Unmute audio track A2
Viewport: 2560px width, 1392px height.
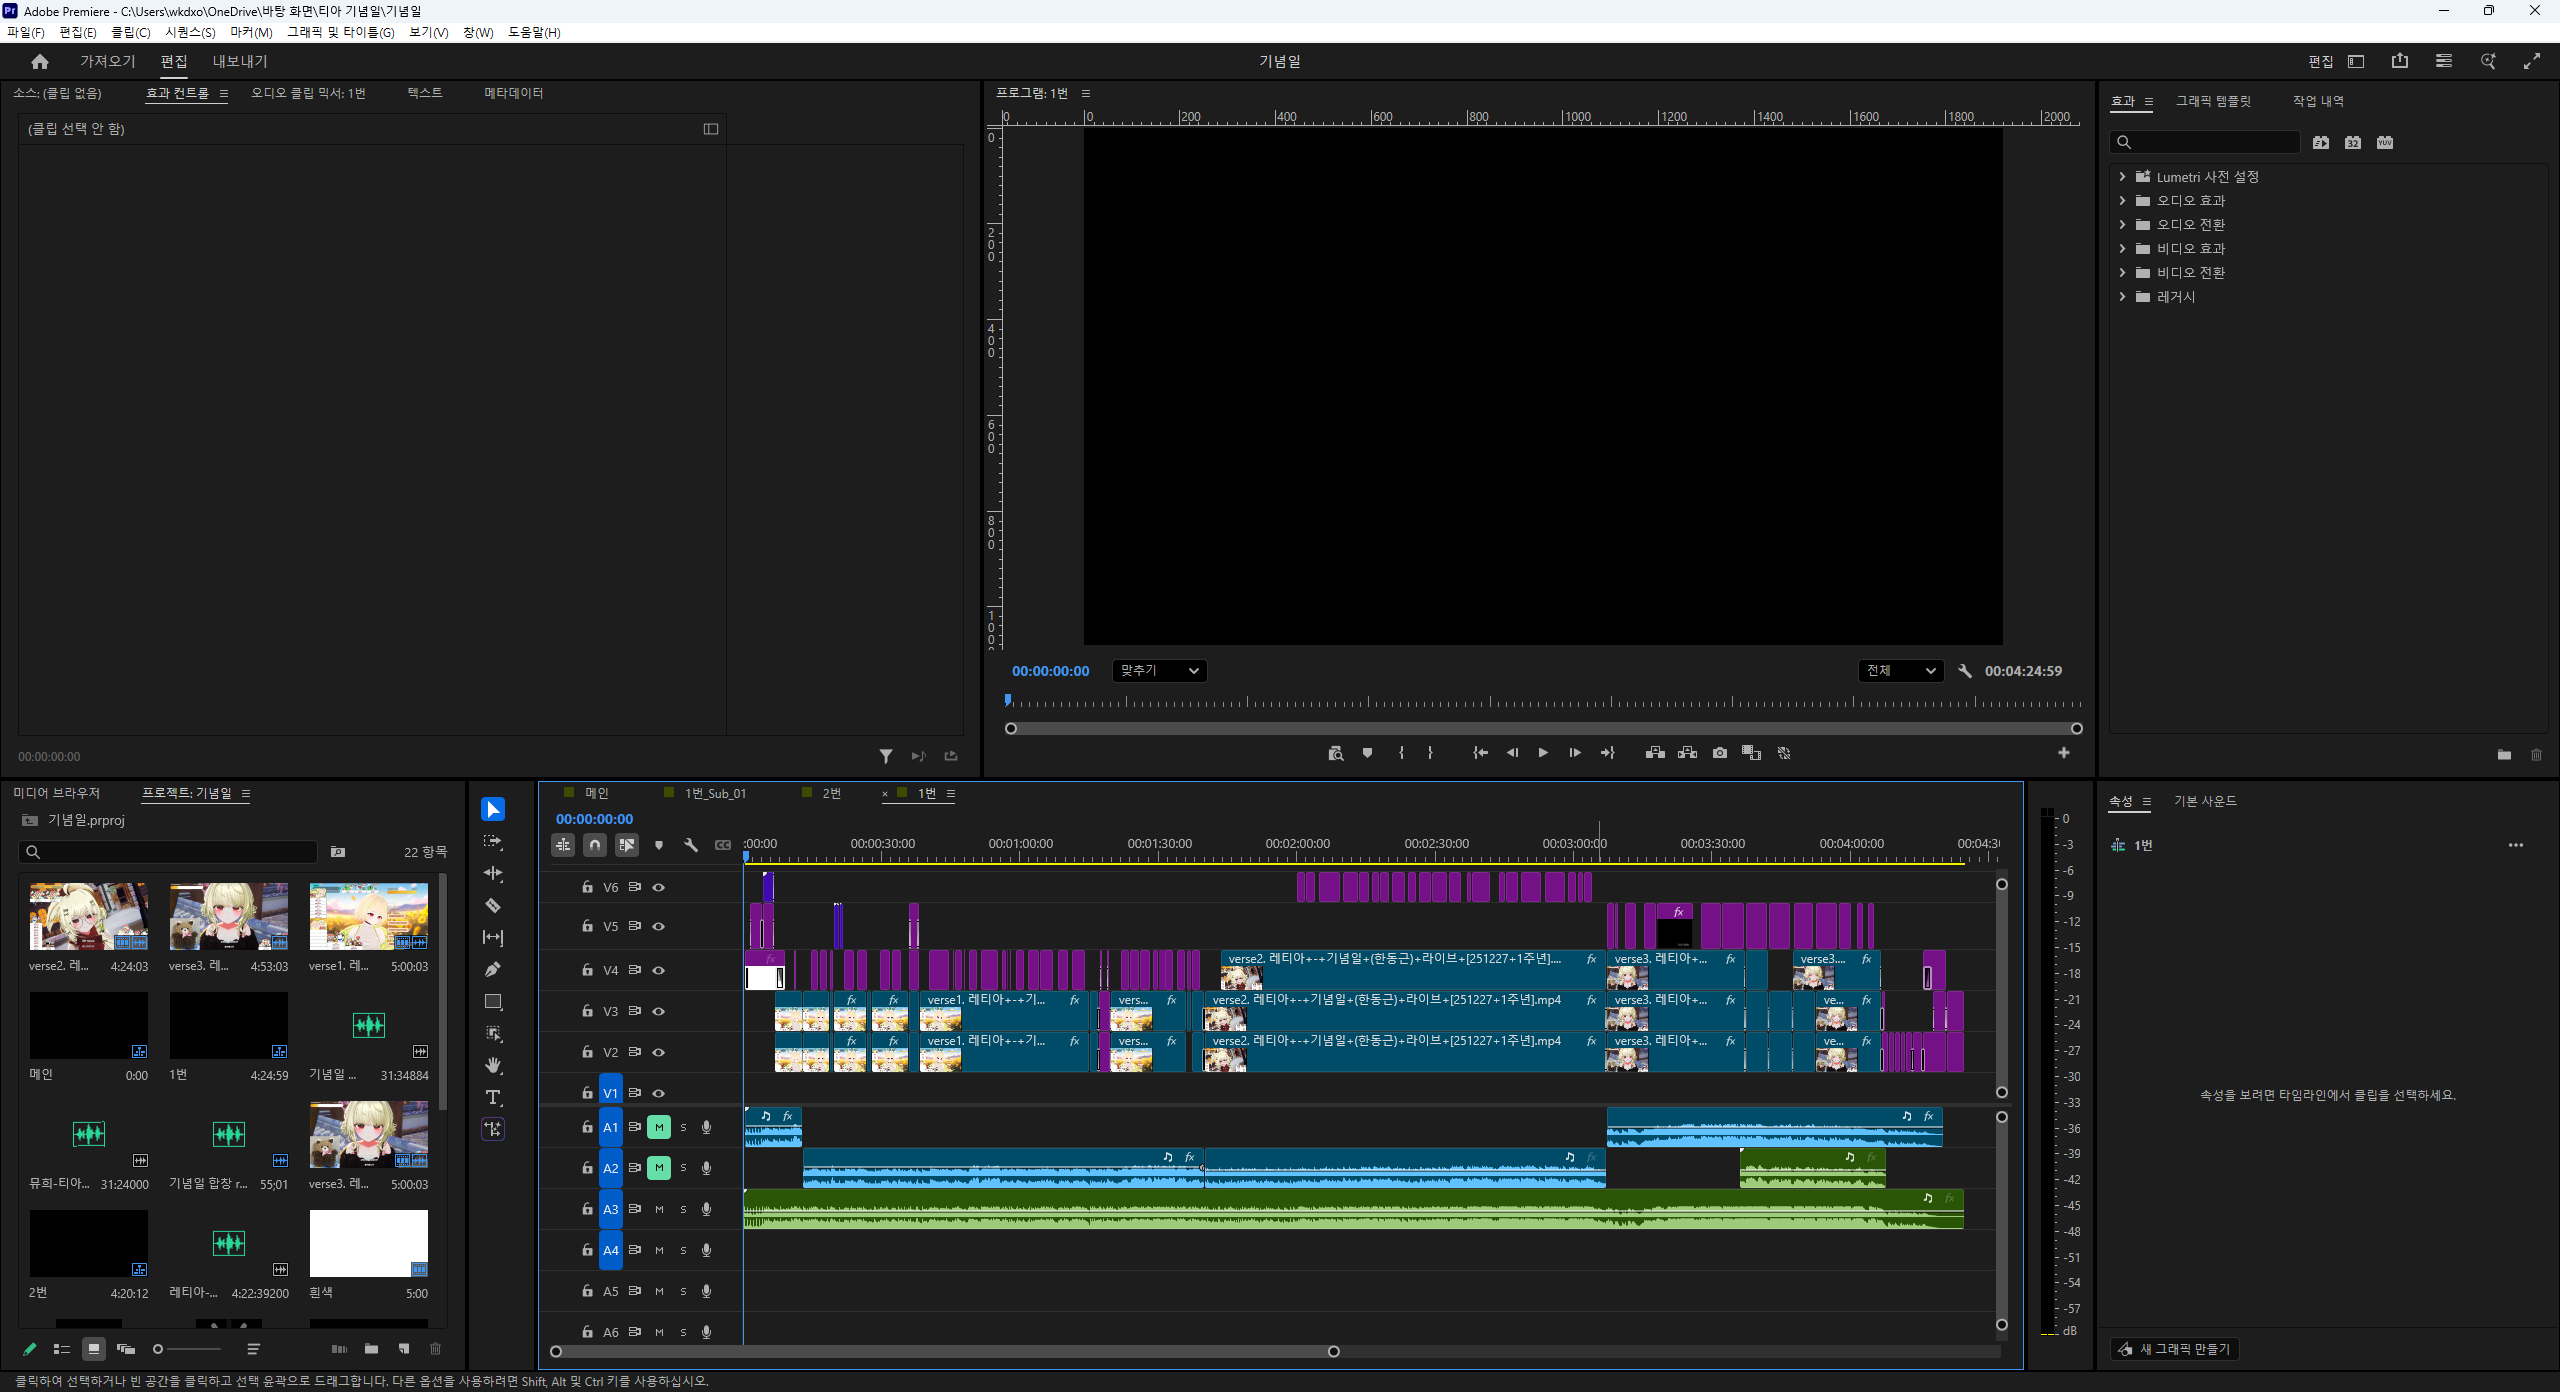[659, 1168]
